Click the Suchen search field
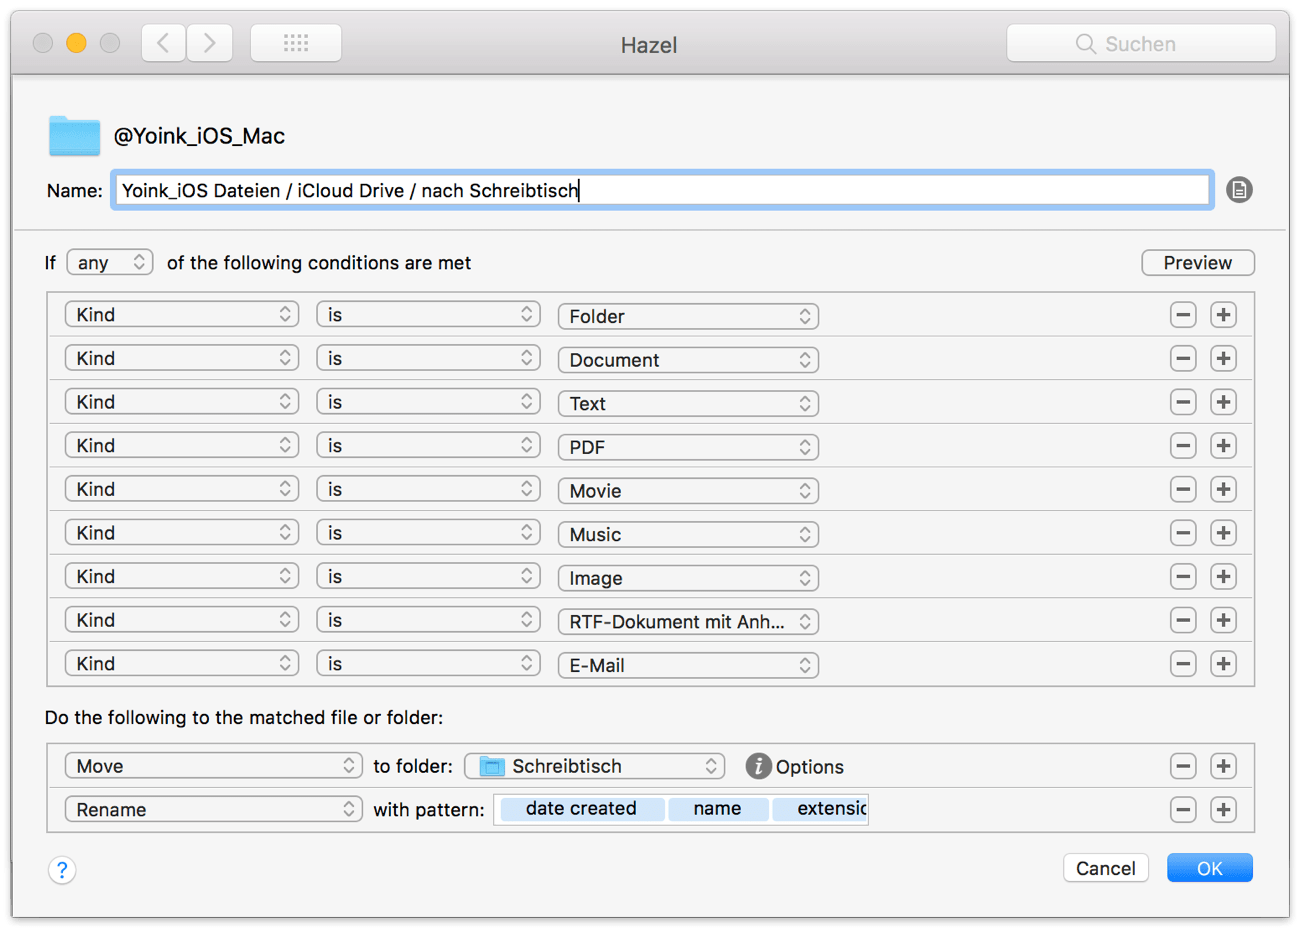The image size is (1300, 928). (x=1141, y=43)
